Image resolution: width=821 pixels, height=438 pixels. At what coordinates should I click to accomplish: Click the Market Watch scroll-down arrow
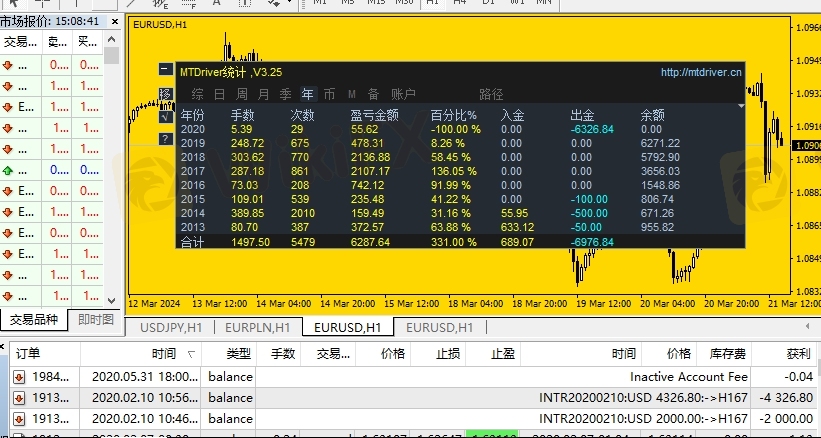click(111, 300)
